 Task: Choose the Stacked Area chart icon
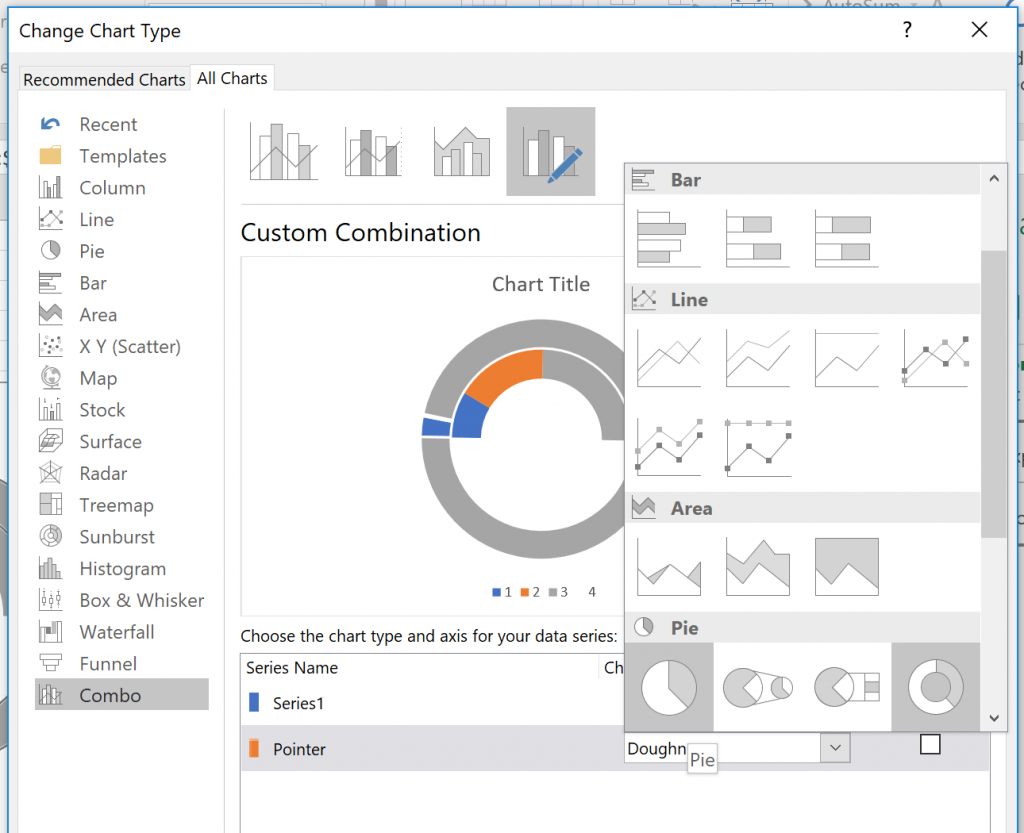[757, 567]
